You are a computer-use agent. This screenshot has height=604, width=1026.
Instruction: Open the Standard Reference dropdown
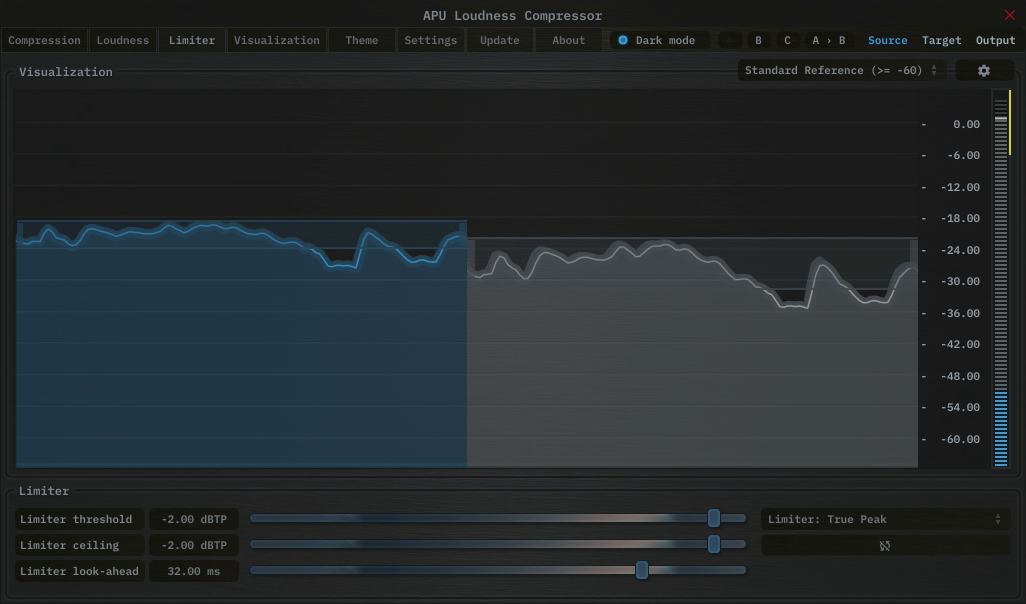pos(840,70)
